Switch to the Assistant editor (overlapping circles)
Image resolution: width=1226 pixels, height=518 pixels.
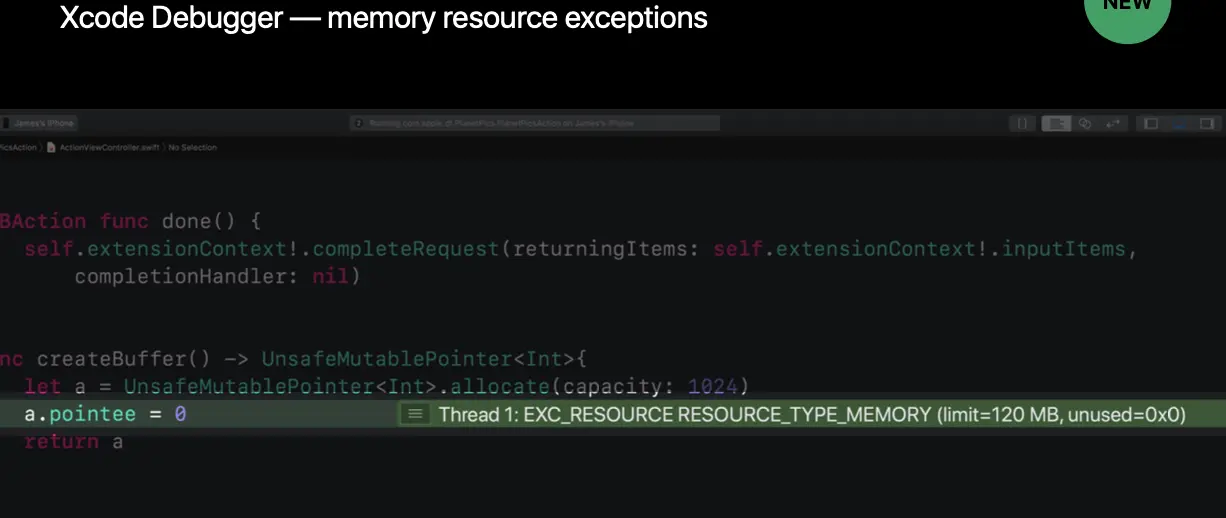pos(1085,123)
